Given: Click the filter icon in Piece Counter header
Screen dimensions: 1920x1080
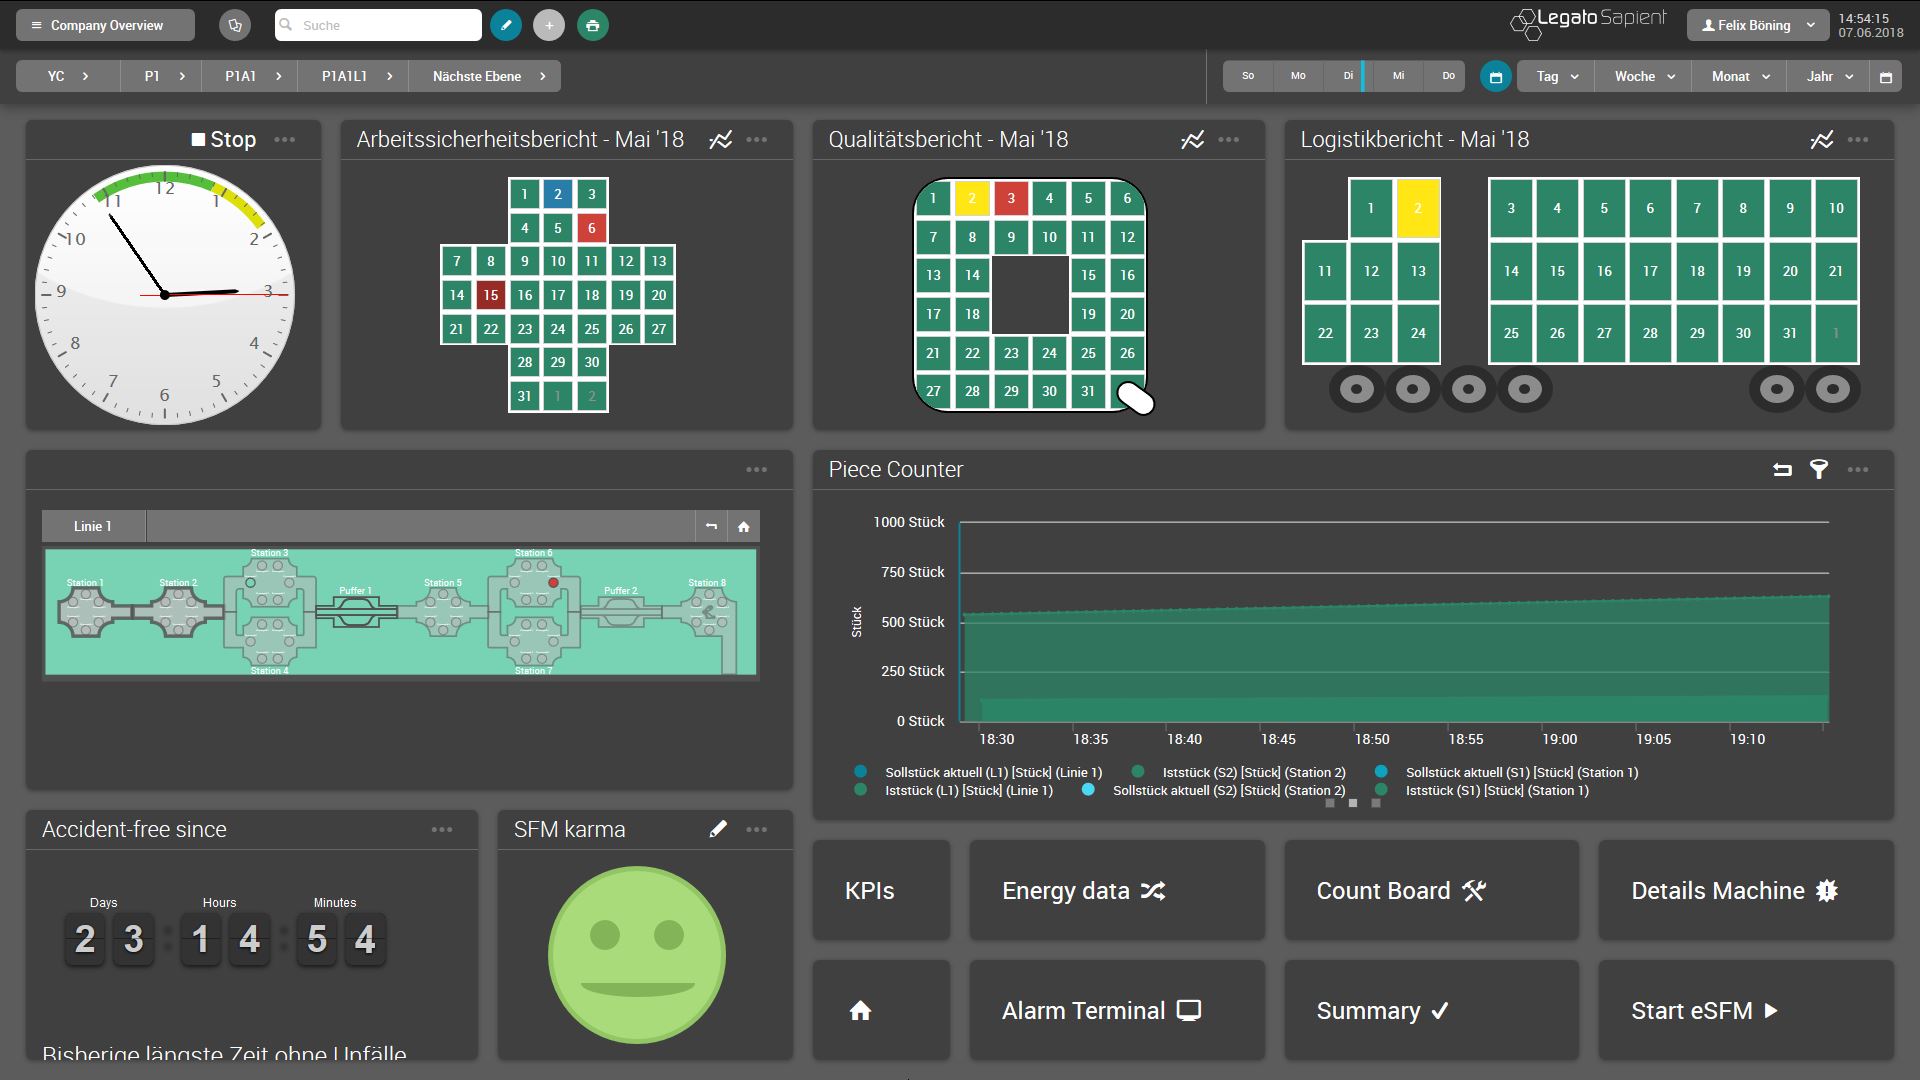Looking at the screenshot, I should (x=1819, y=470).
